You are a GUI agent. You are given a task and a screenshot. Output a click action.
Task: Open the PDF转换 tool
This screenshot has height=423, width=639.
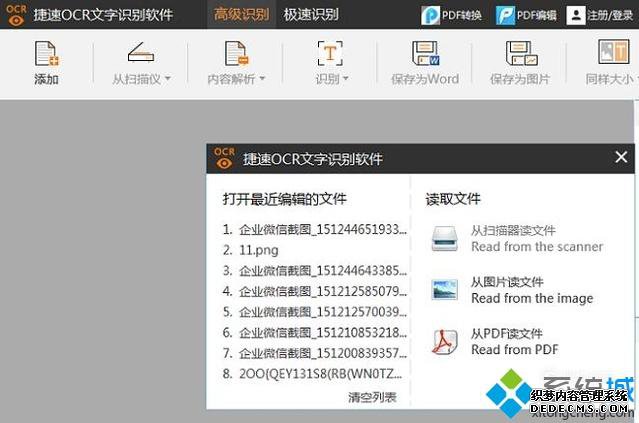451,15
